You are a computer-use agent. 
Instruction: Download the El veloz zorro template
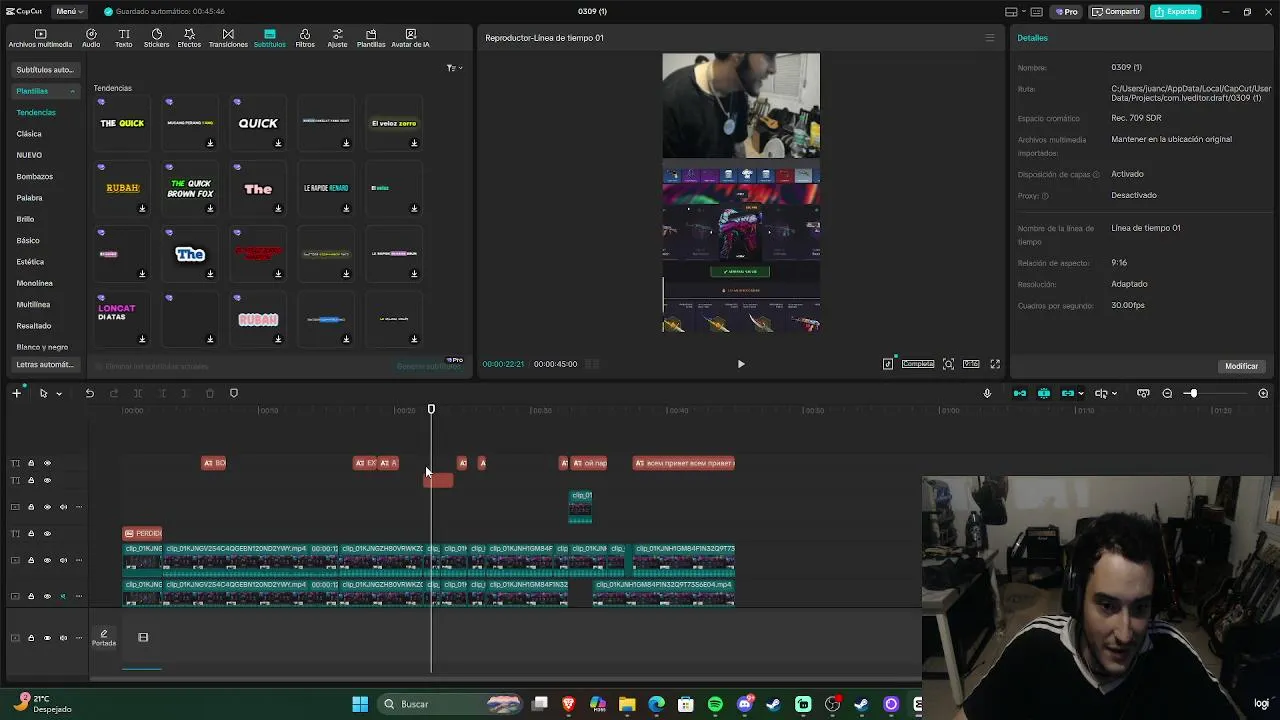[414, 143]
